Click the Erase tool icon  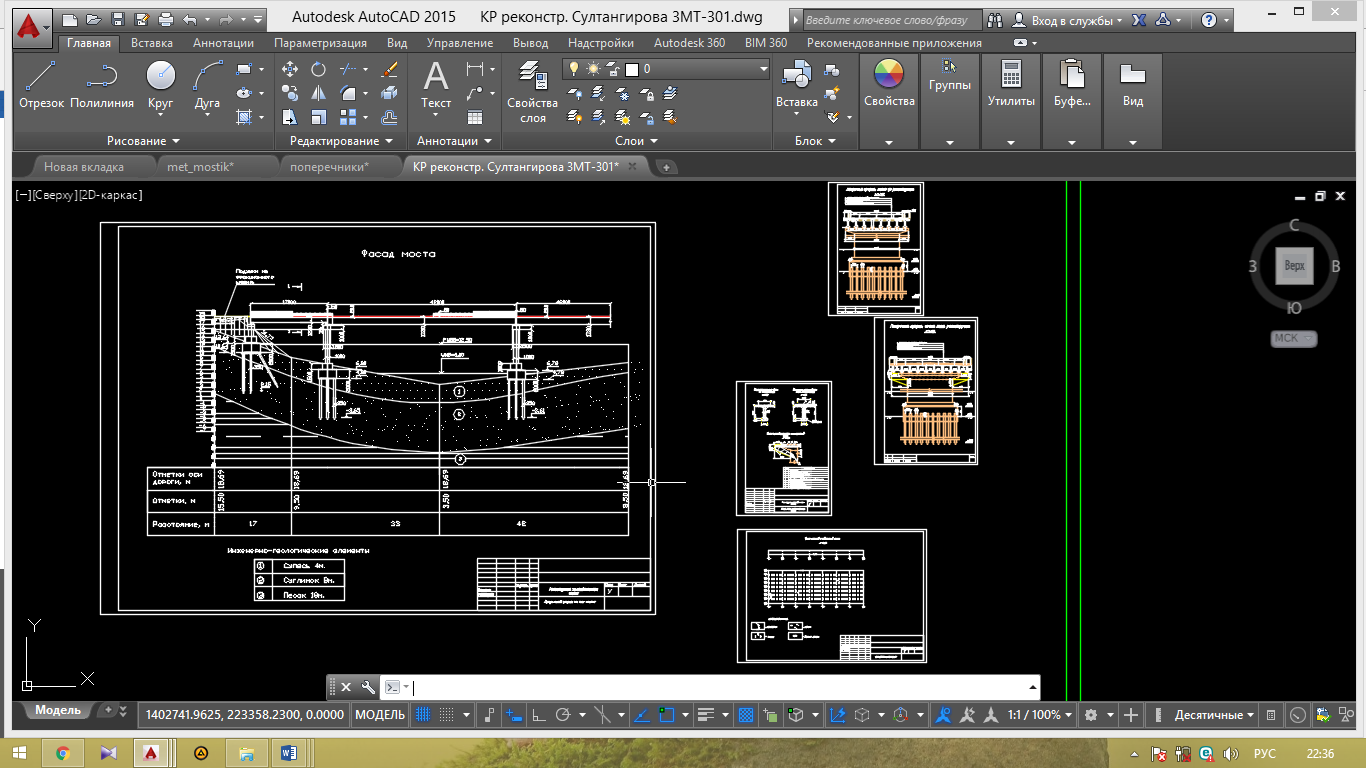coord(390,70)
